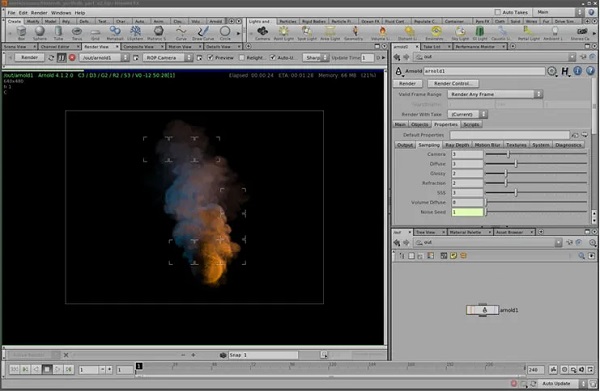Click the Arnold node name field
The image size is (600, 391).
click(x=484, y=71)
